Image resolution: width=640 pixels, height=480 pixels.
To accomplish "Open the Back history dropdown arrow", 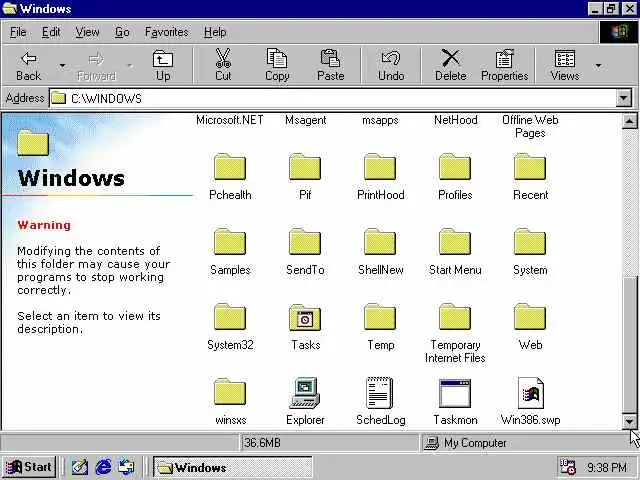I will (x=62, y=65).
